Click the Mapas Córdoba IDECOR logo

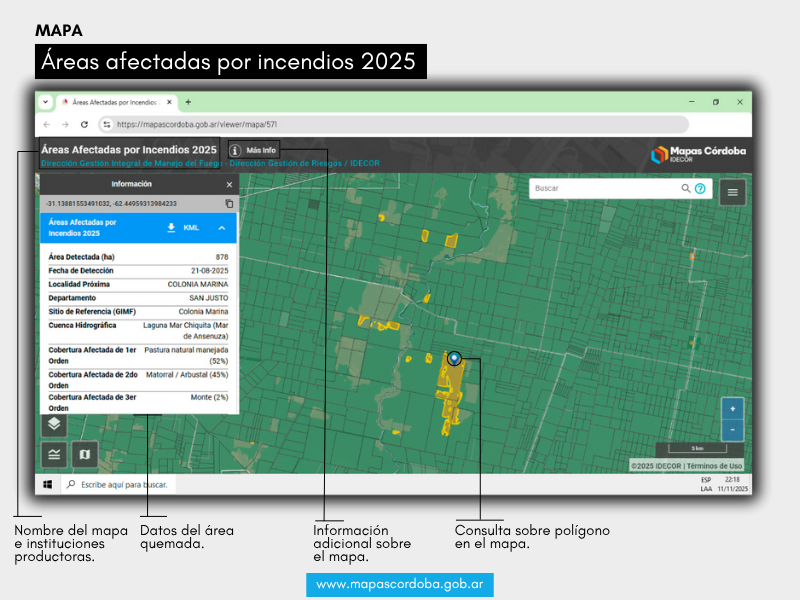698,154
